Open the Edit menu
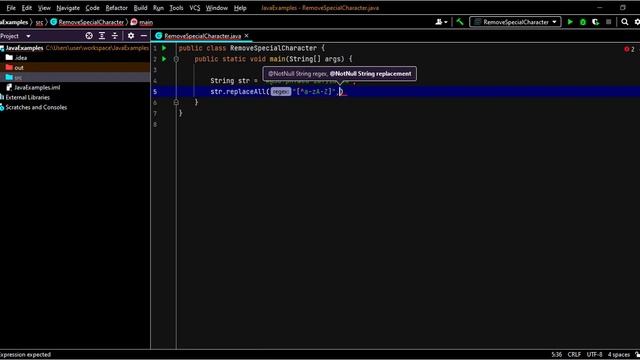 [x=27, y=8]
